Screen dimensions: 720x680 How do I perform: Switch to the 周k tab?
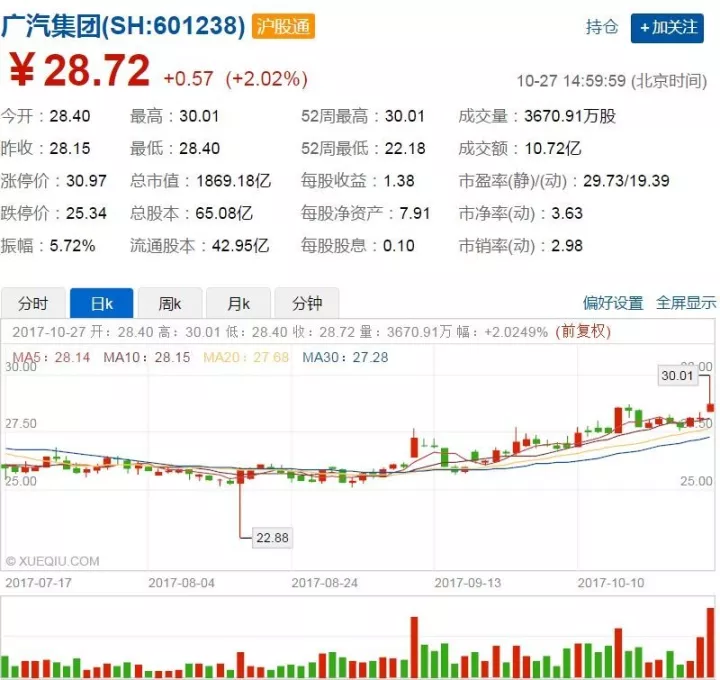[x=170, y=303]
